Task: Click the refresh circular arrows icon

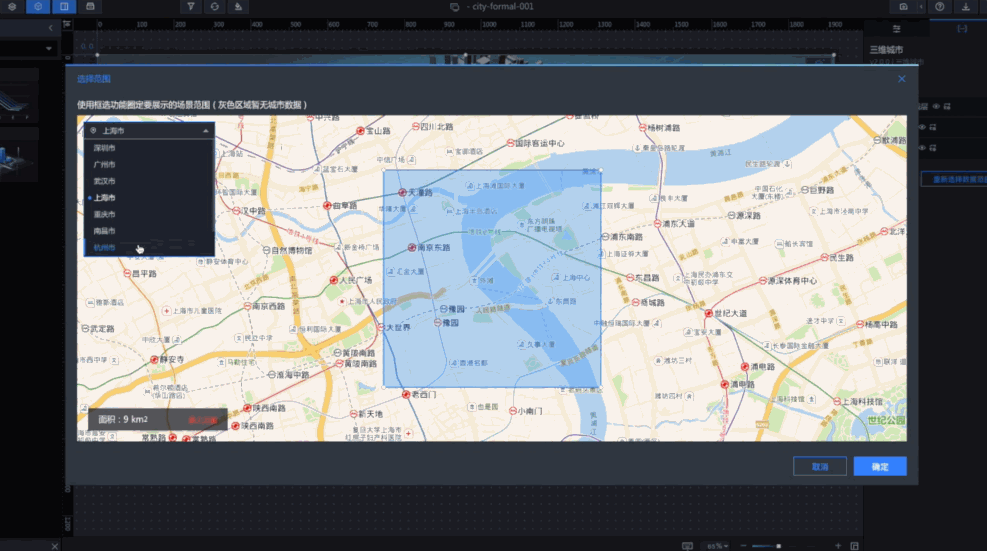Action: [x=215, y=6]
